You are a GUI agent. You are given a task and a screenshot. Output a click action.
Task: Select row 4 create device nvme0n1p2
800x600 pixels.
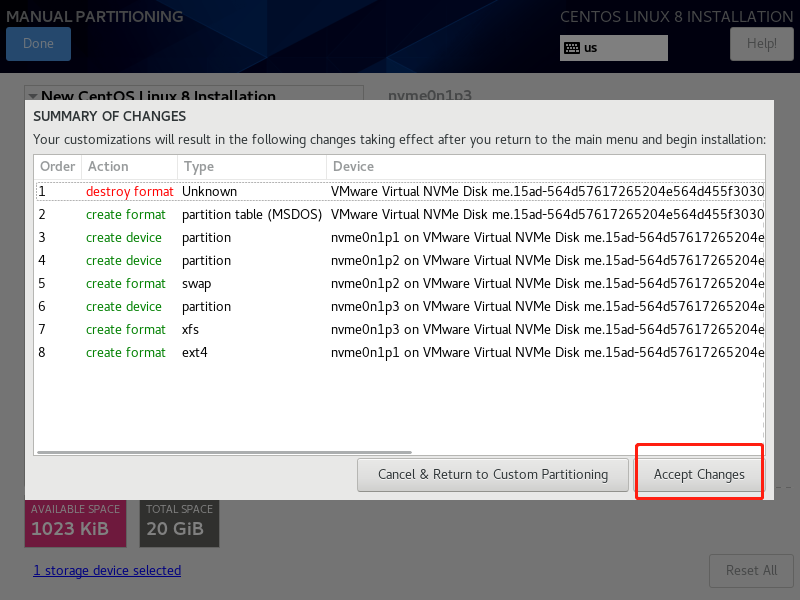click(x=400, y=260)
